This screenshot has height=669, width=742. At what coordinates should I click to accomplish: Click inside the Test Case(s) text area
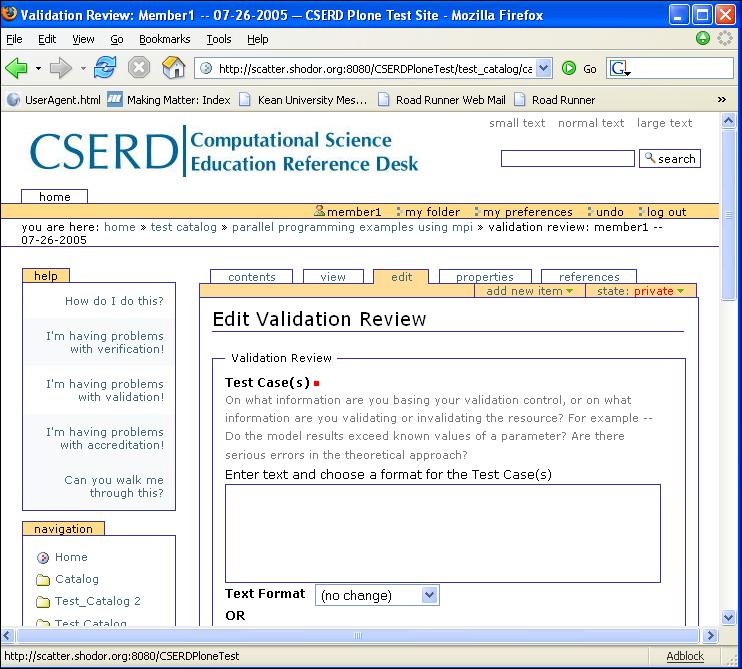pyautogui.click(x=442, y=533)
